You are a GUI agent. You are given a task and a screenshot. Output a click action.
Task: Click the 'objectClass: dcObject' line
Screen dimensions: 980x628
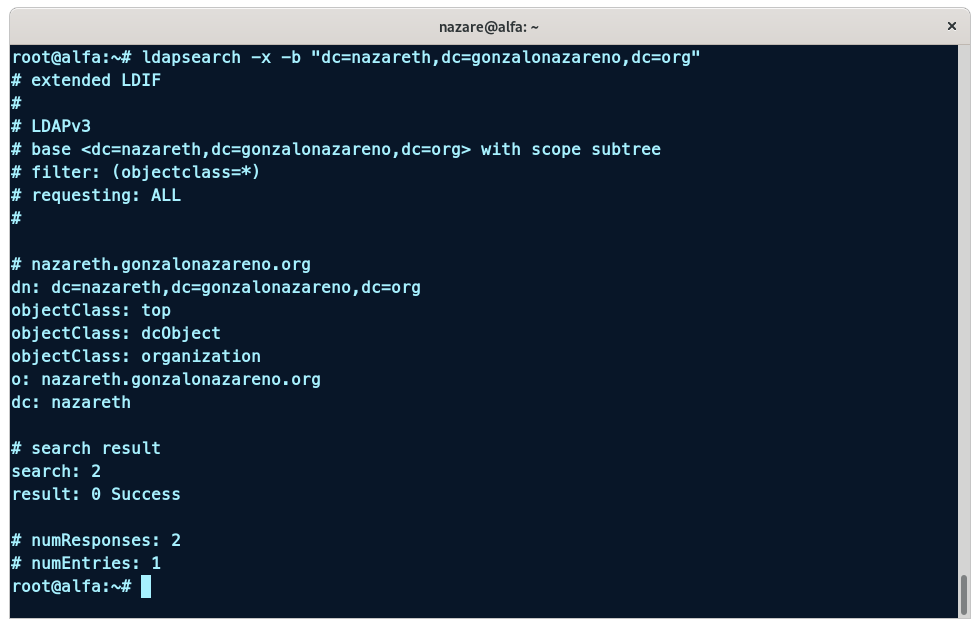pos(116,333)
